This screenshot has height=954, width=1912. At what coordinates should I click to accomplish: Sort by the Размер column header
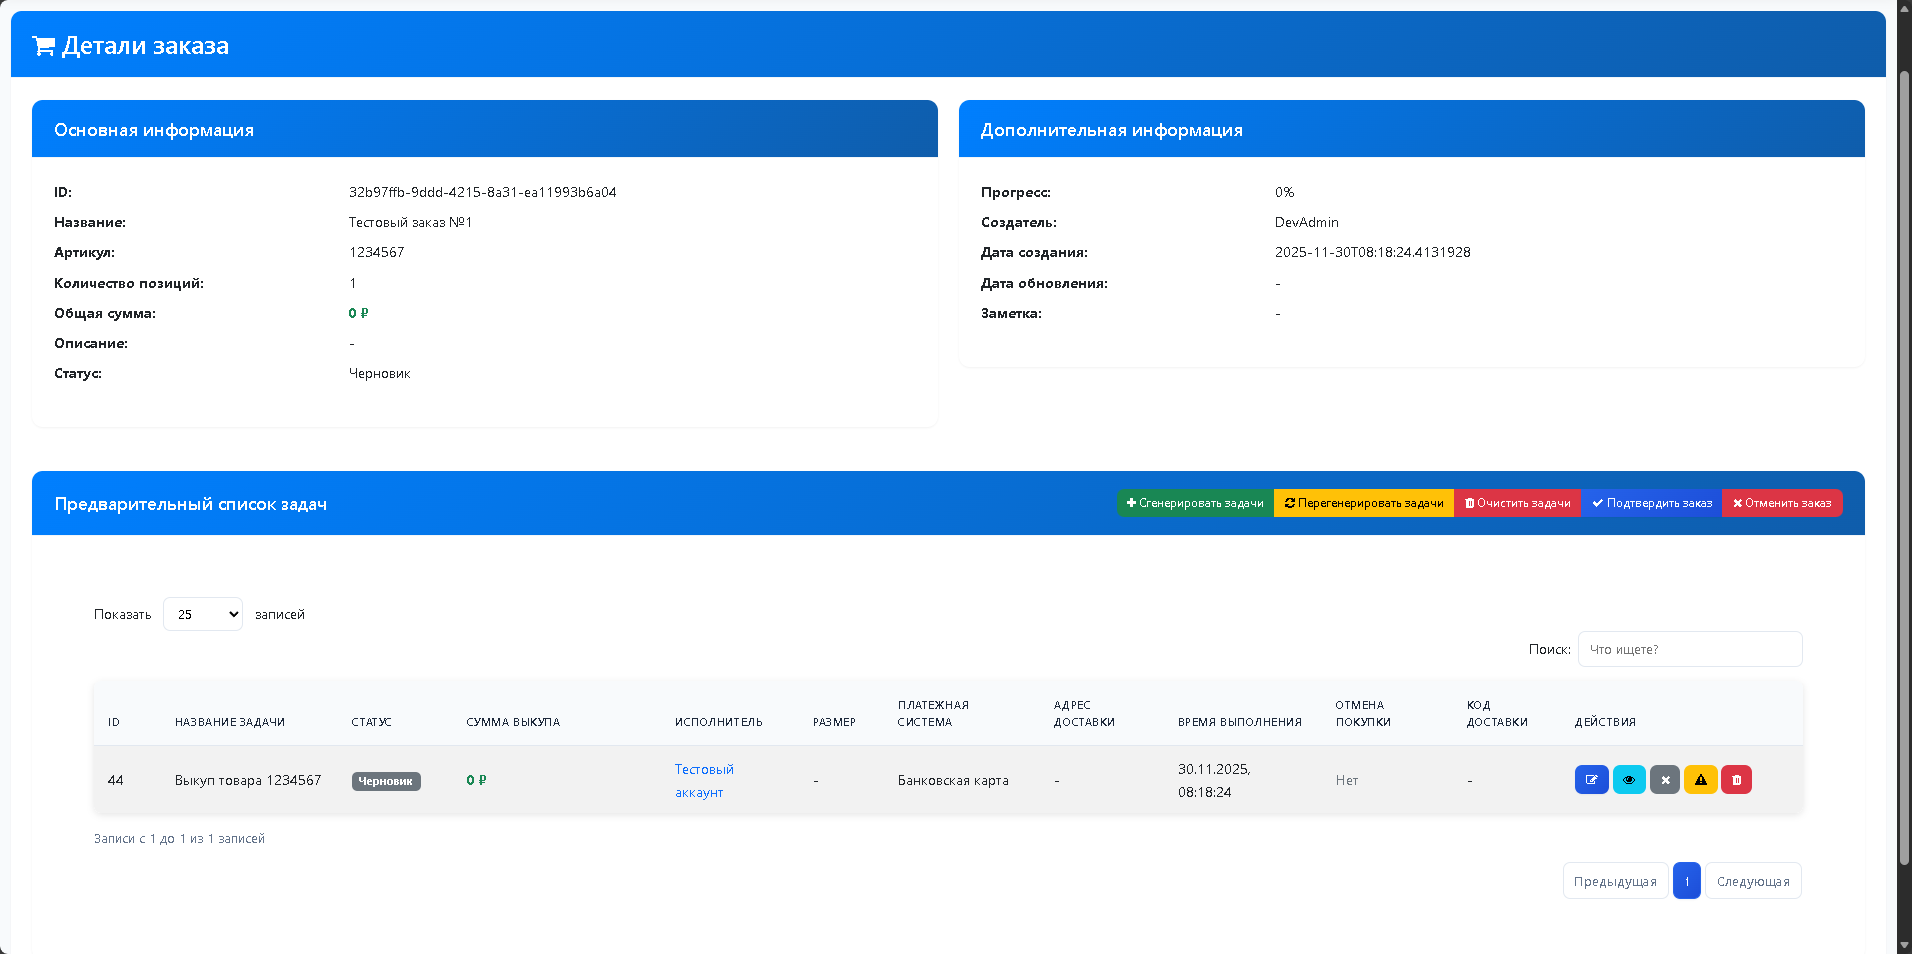[834, 722]
